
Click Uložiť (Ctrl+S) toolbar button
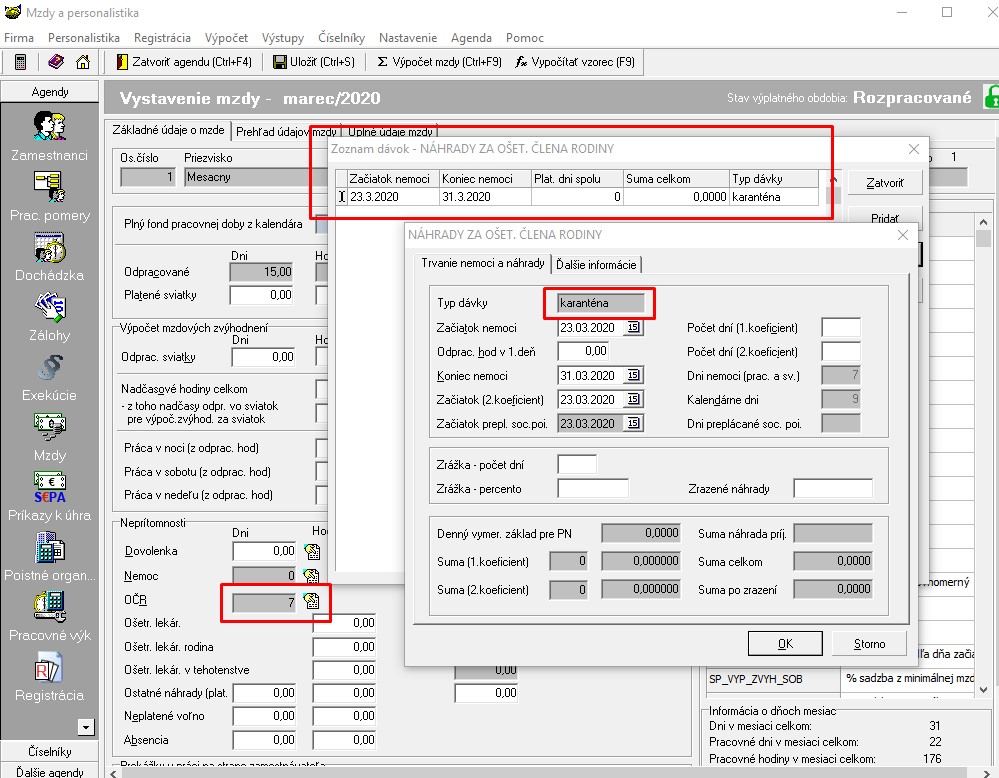click(x=313, y=62)
